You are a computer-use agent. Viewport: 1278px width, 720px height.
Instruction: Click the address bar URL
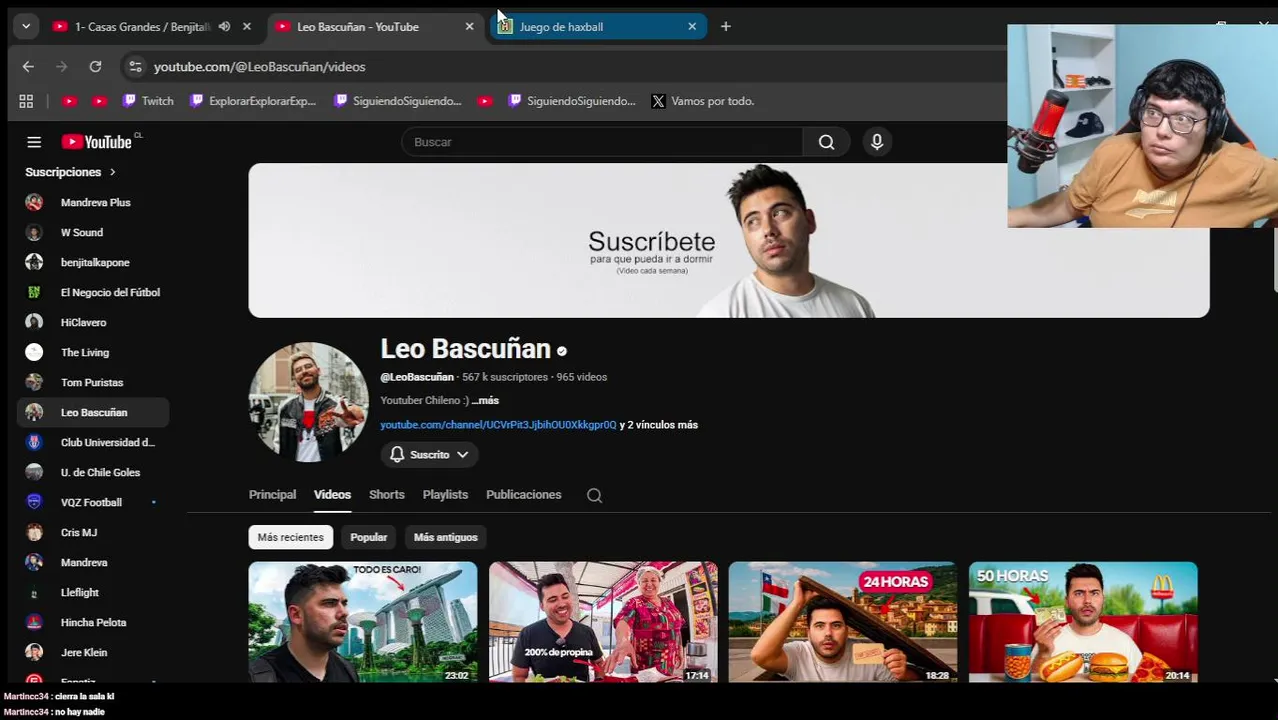(260, 67)
